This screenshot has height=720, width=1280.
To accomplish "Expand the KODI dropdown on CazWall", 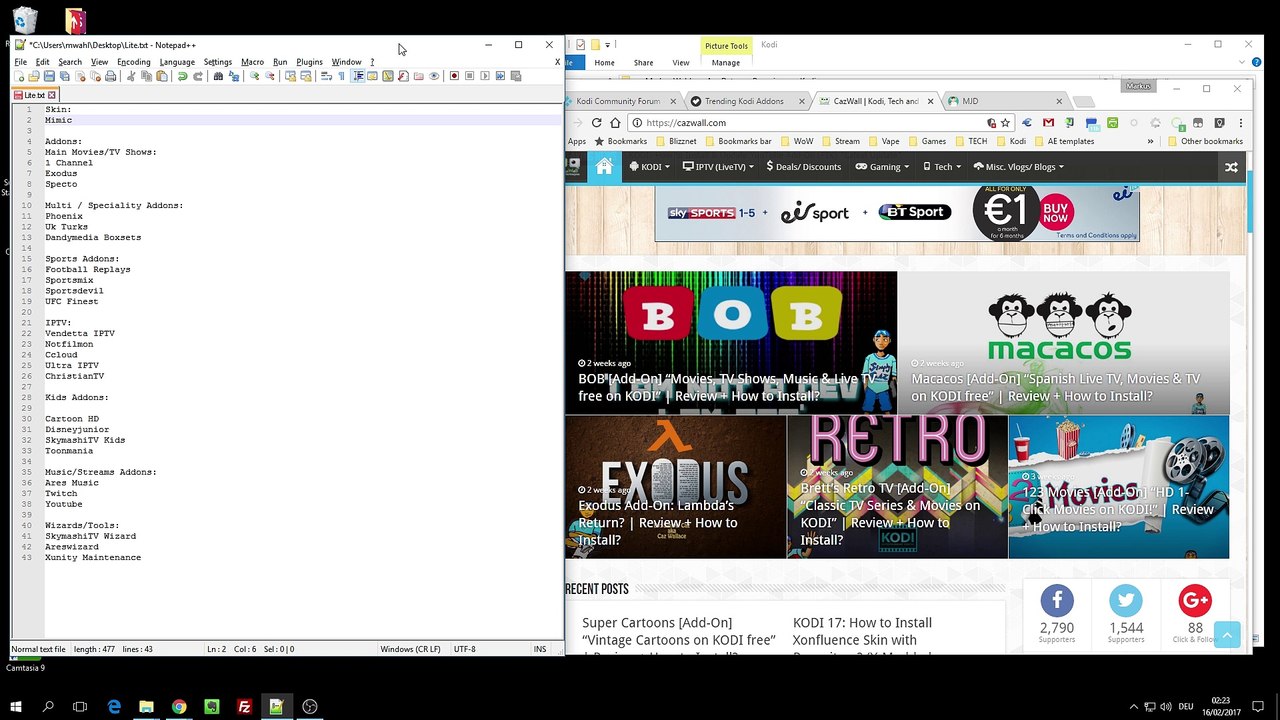I will pos(649,167).
